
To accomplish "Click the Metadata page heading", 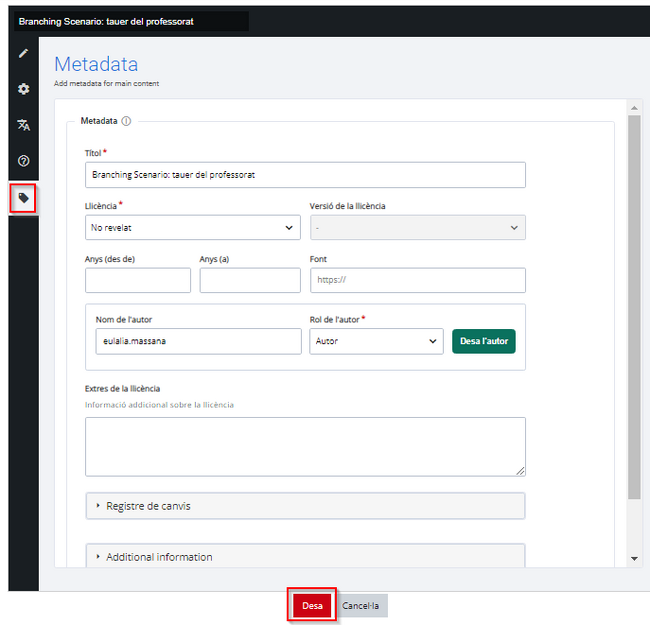I will tap(96, 64).
